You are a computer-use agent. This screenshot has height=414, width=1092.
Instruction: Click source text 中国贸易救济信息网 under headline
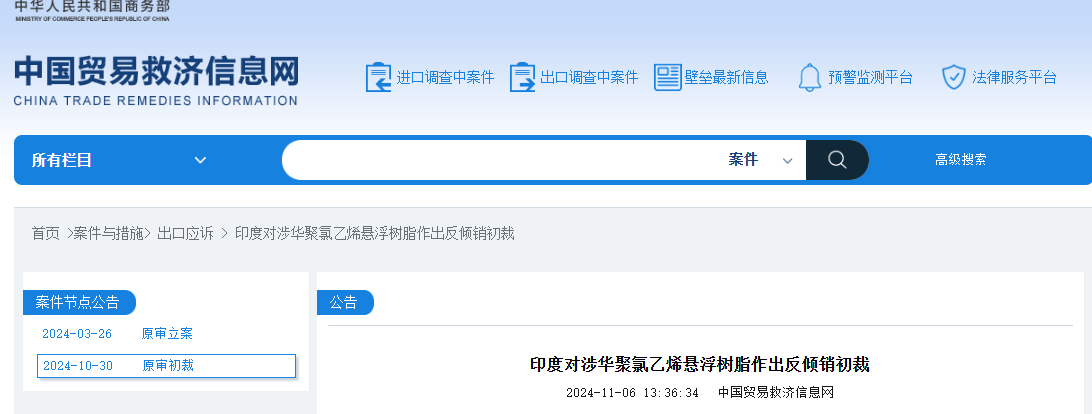point(776,392)
